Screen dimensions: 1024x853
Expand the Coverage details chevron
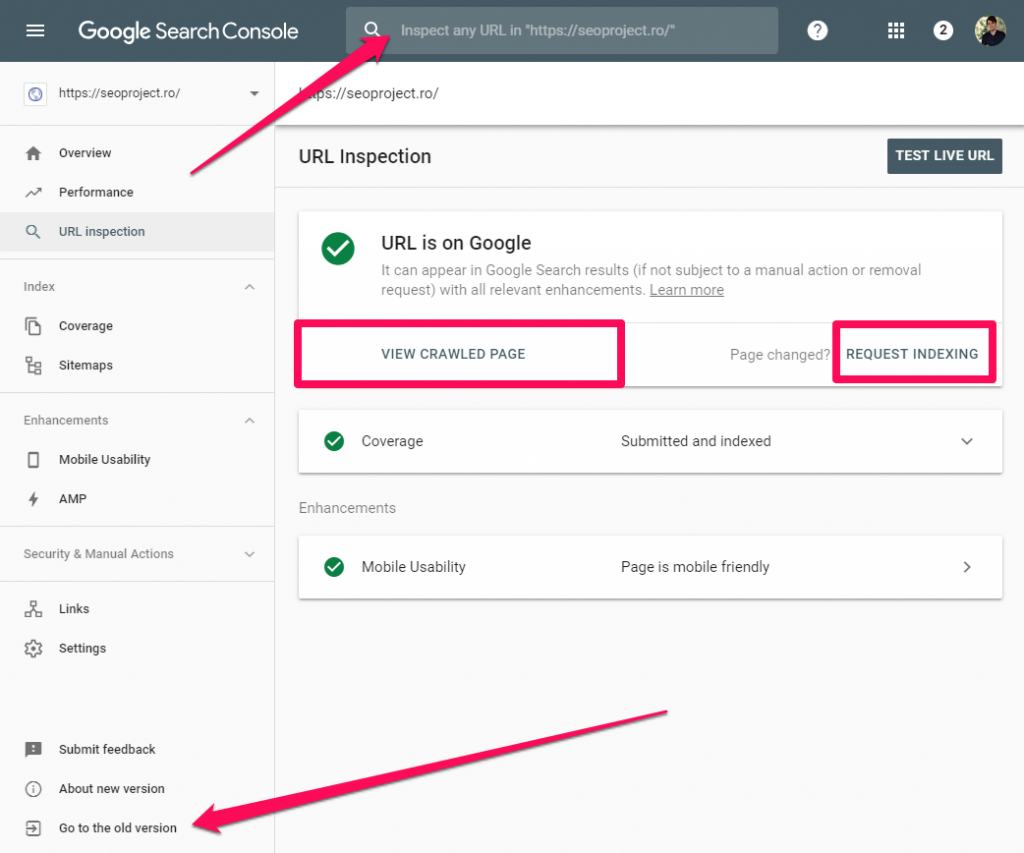click(x=967, y=441)
